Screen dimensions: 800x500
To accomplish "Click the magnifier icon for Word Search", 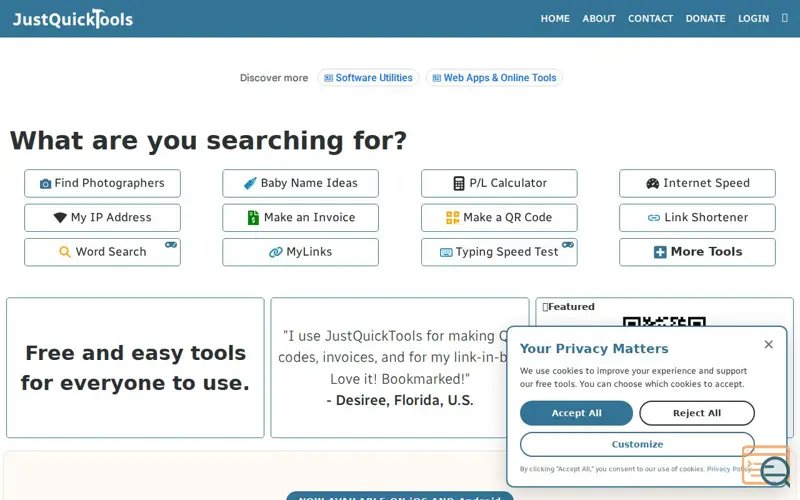I will [x=65, y=252].
